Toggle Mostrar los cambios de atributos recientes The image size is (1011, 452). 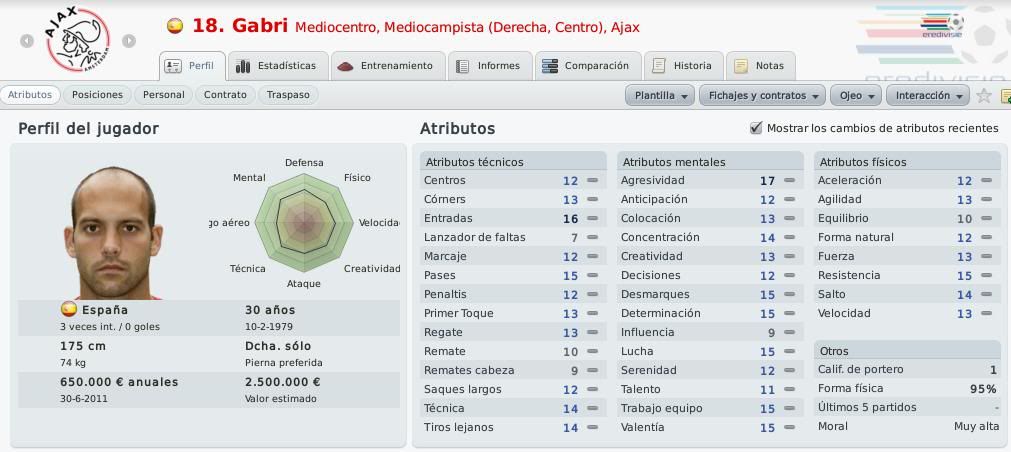click(756, 128)
